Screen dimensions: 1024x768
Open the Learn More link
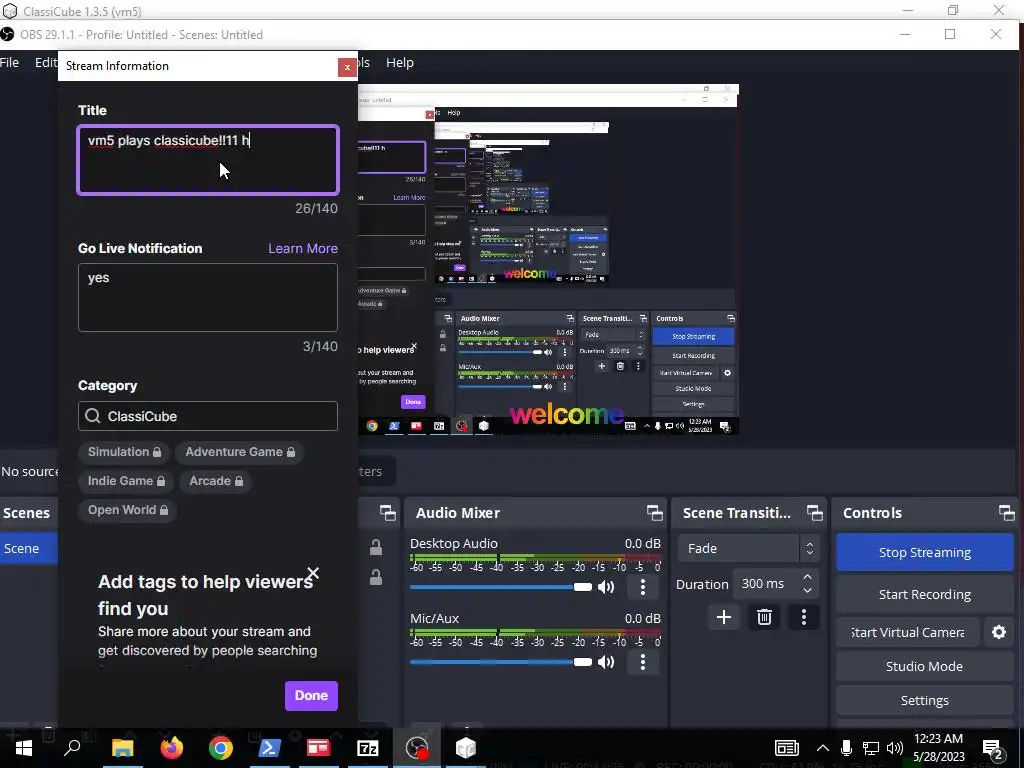click(303, 248)
